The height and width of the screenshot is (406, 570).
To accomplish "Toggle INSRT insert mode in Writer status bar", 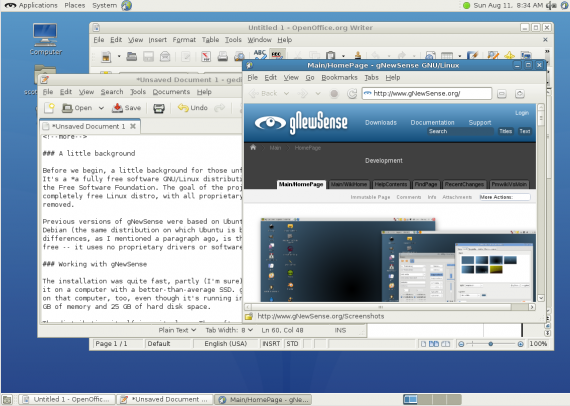I will point(271,343).
